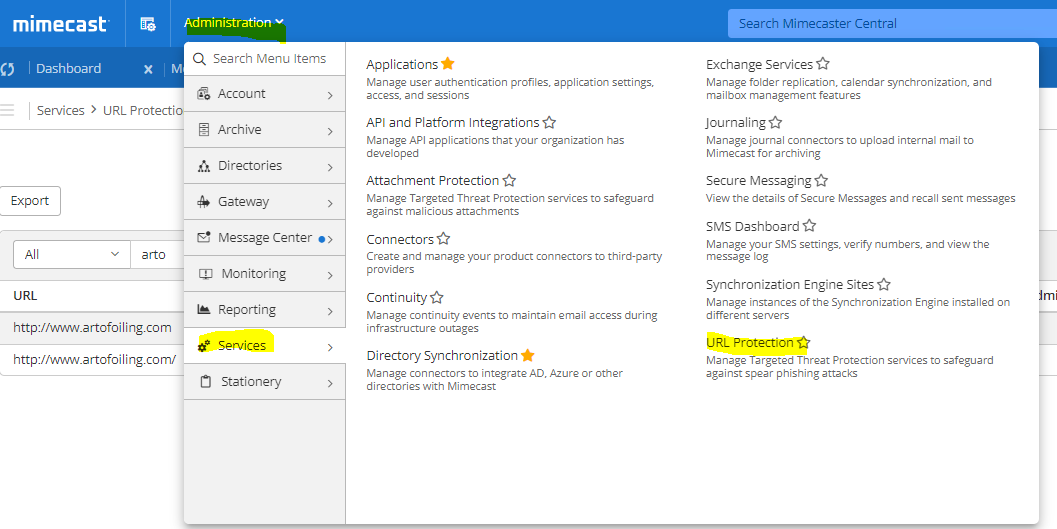This screenshot has height=529, width=1057.
Task: Open the Directory Synchronization link
Action: click(x=442, y=355)
